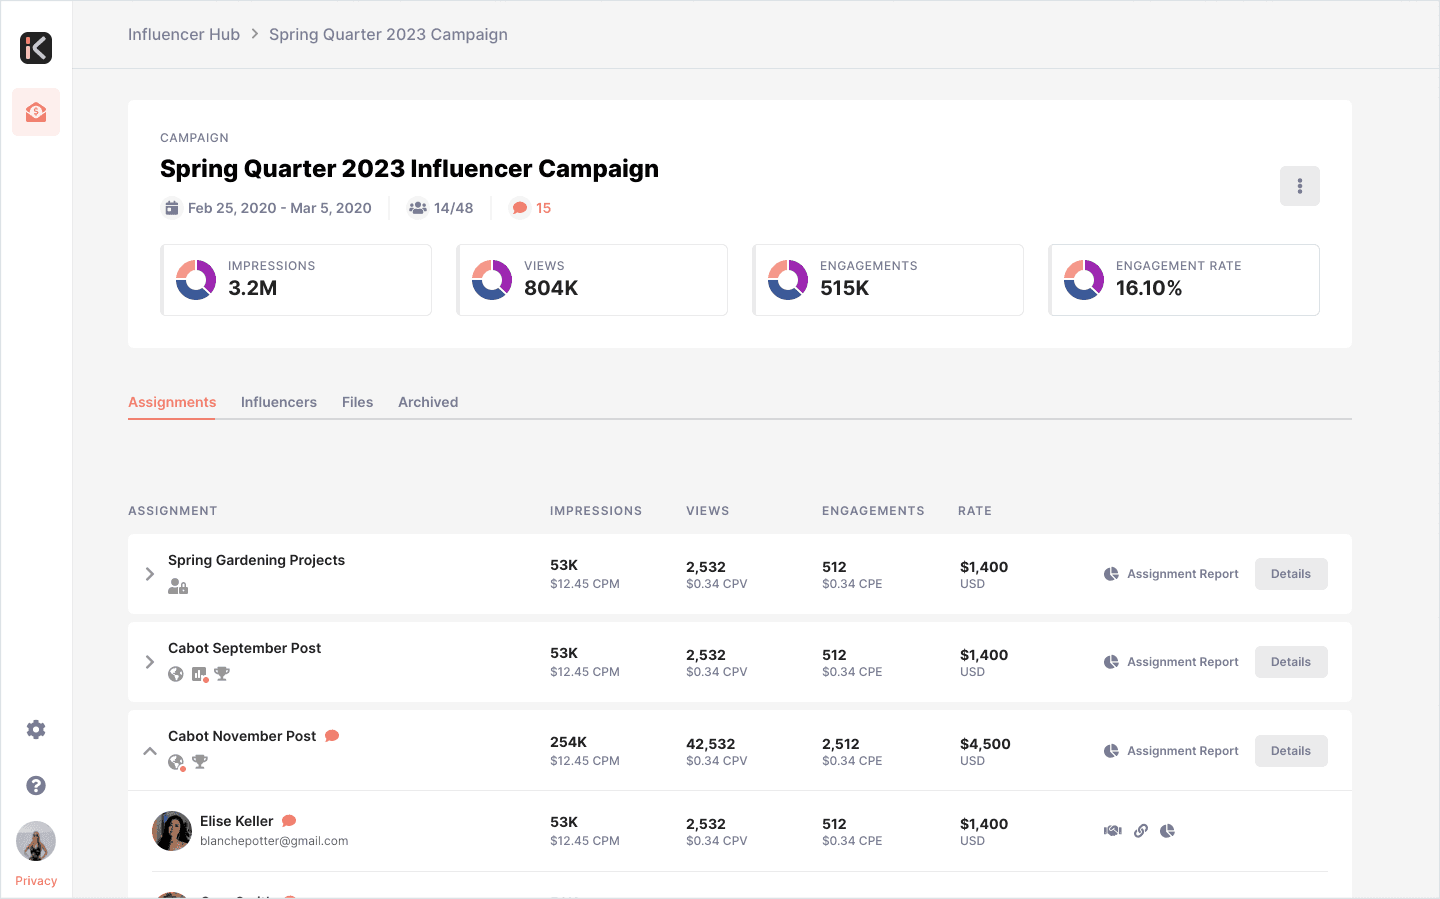Click the link icon in Elise Keller row
1440x899 pixels.
coord(1141,831)
